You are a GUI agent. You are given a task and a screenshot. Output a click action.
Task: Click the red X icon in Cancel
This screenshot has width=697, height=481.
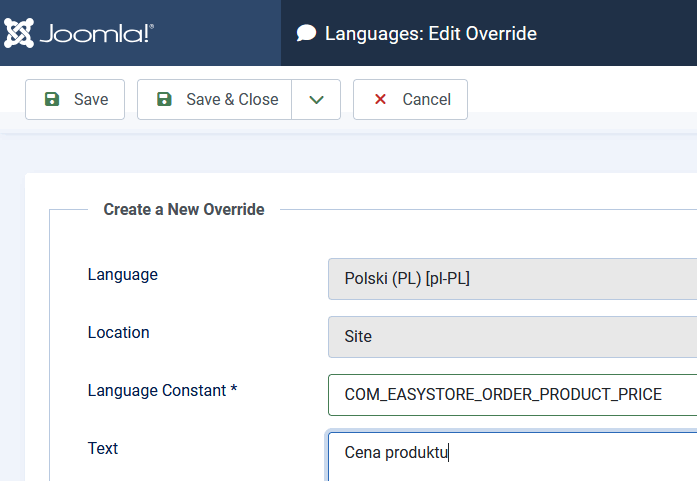(380, 100)
